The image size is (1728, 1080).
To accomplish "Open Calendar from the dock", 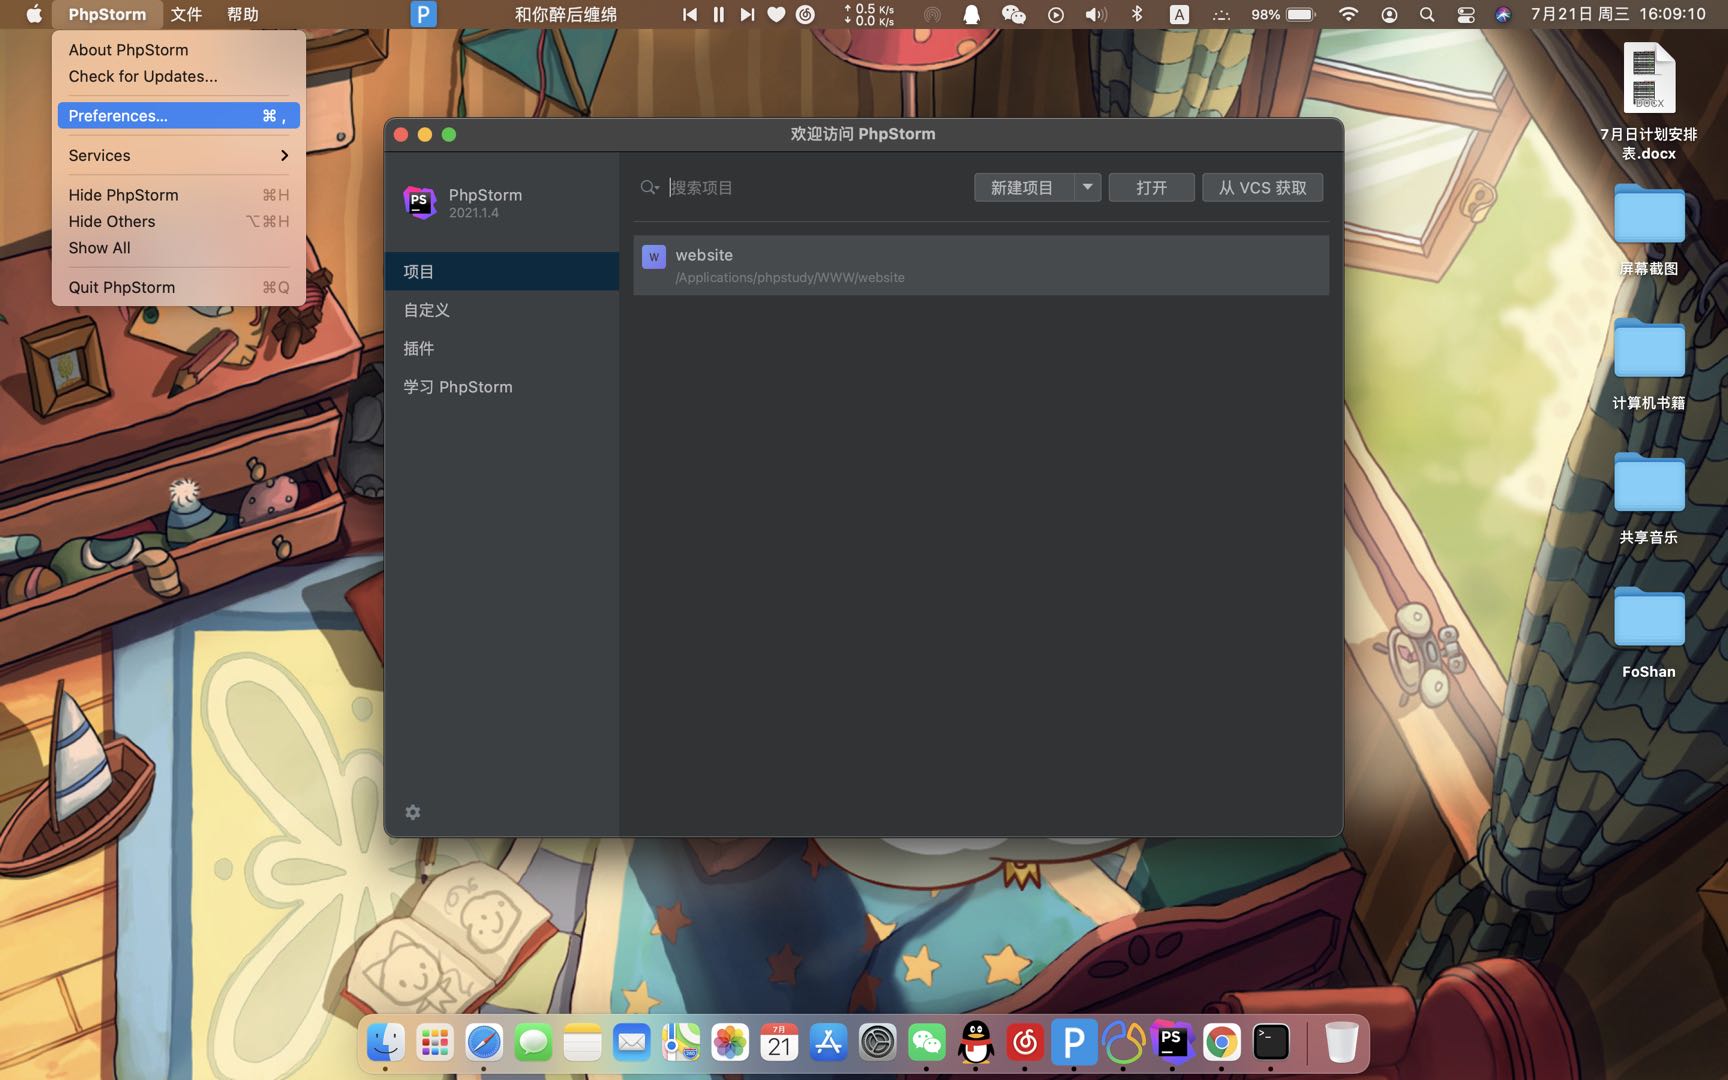I will point(779,1043).
